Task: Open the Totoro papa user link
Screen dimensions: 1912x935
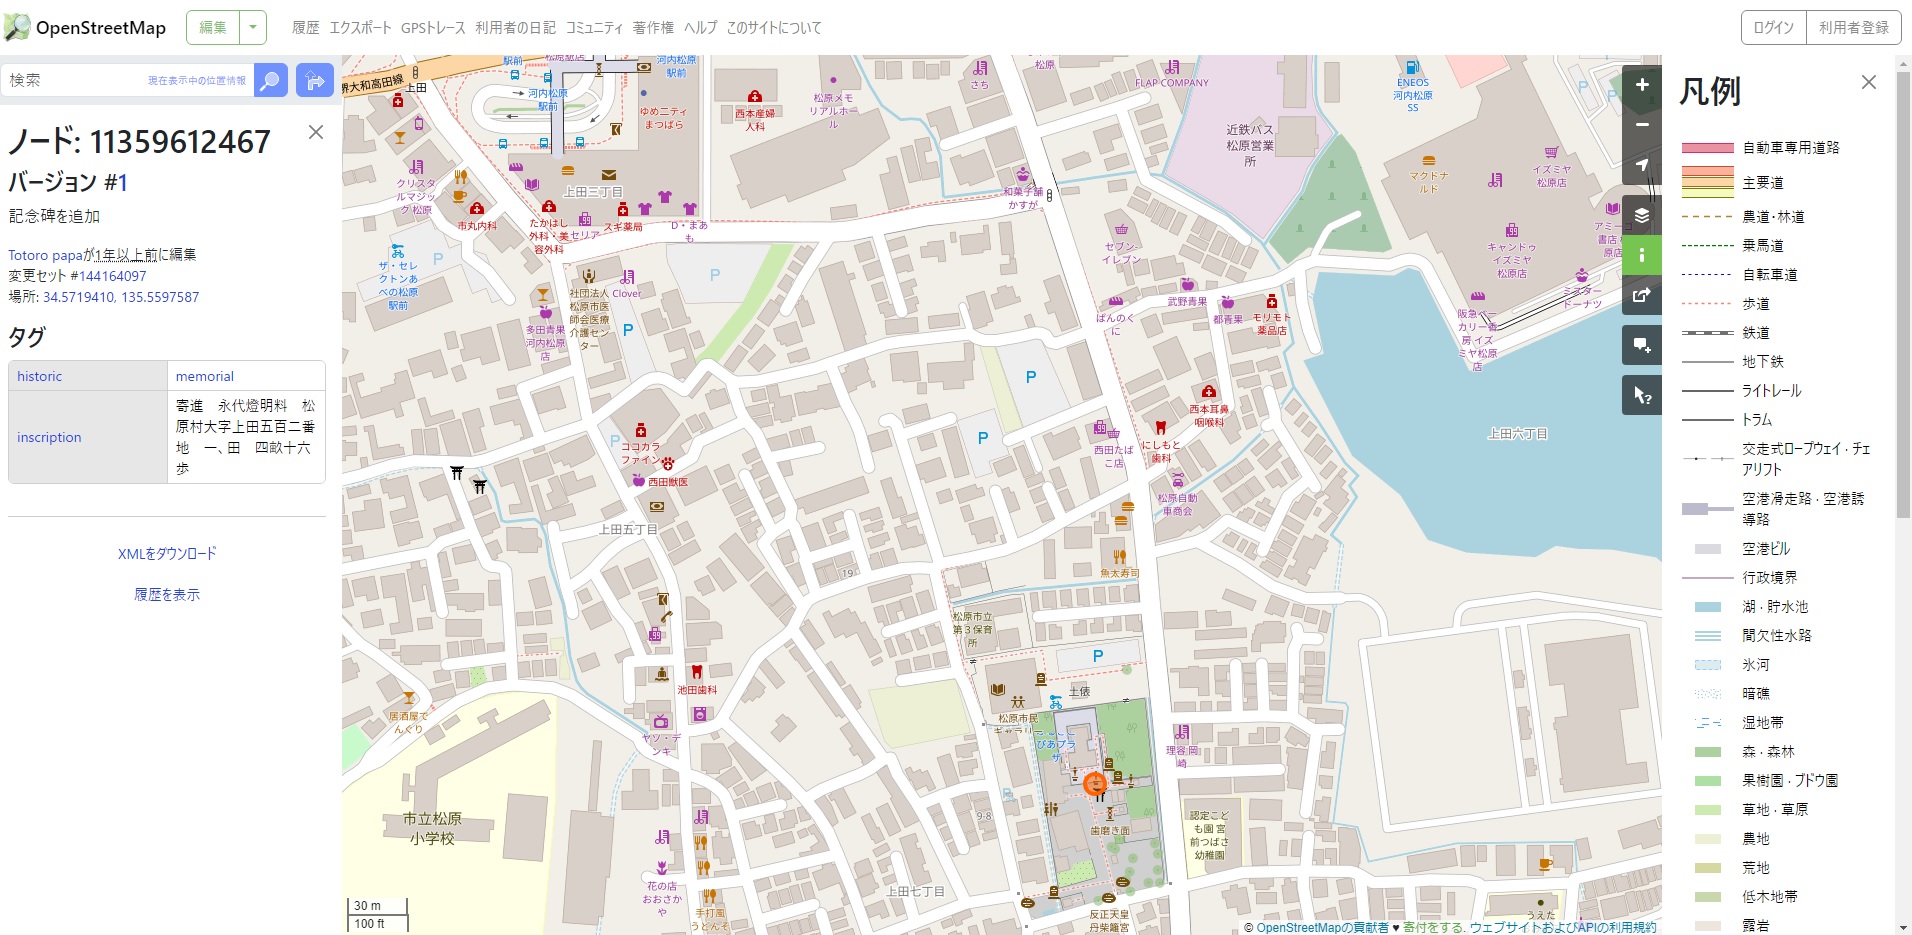Action: coord(45,255)
